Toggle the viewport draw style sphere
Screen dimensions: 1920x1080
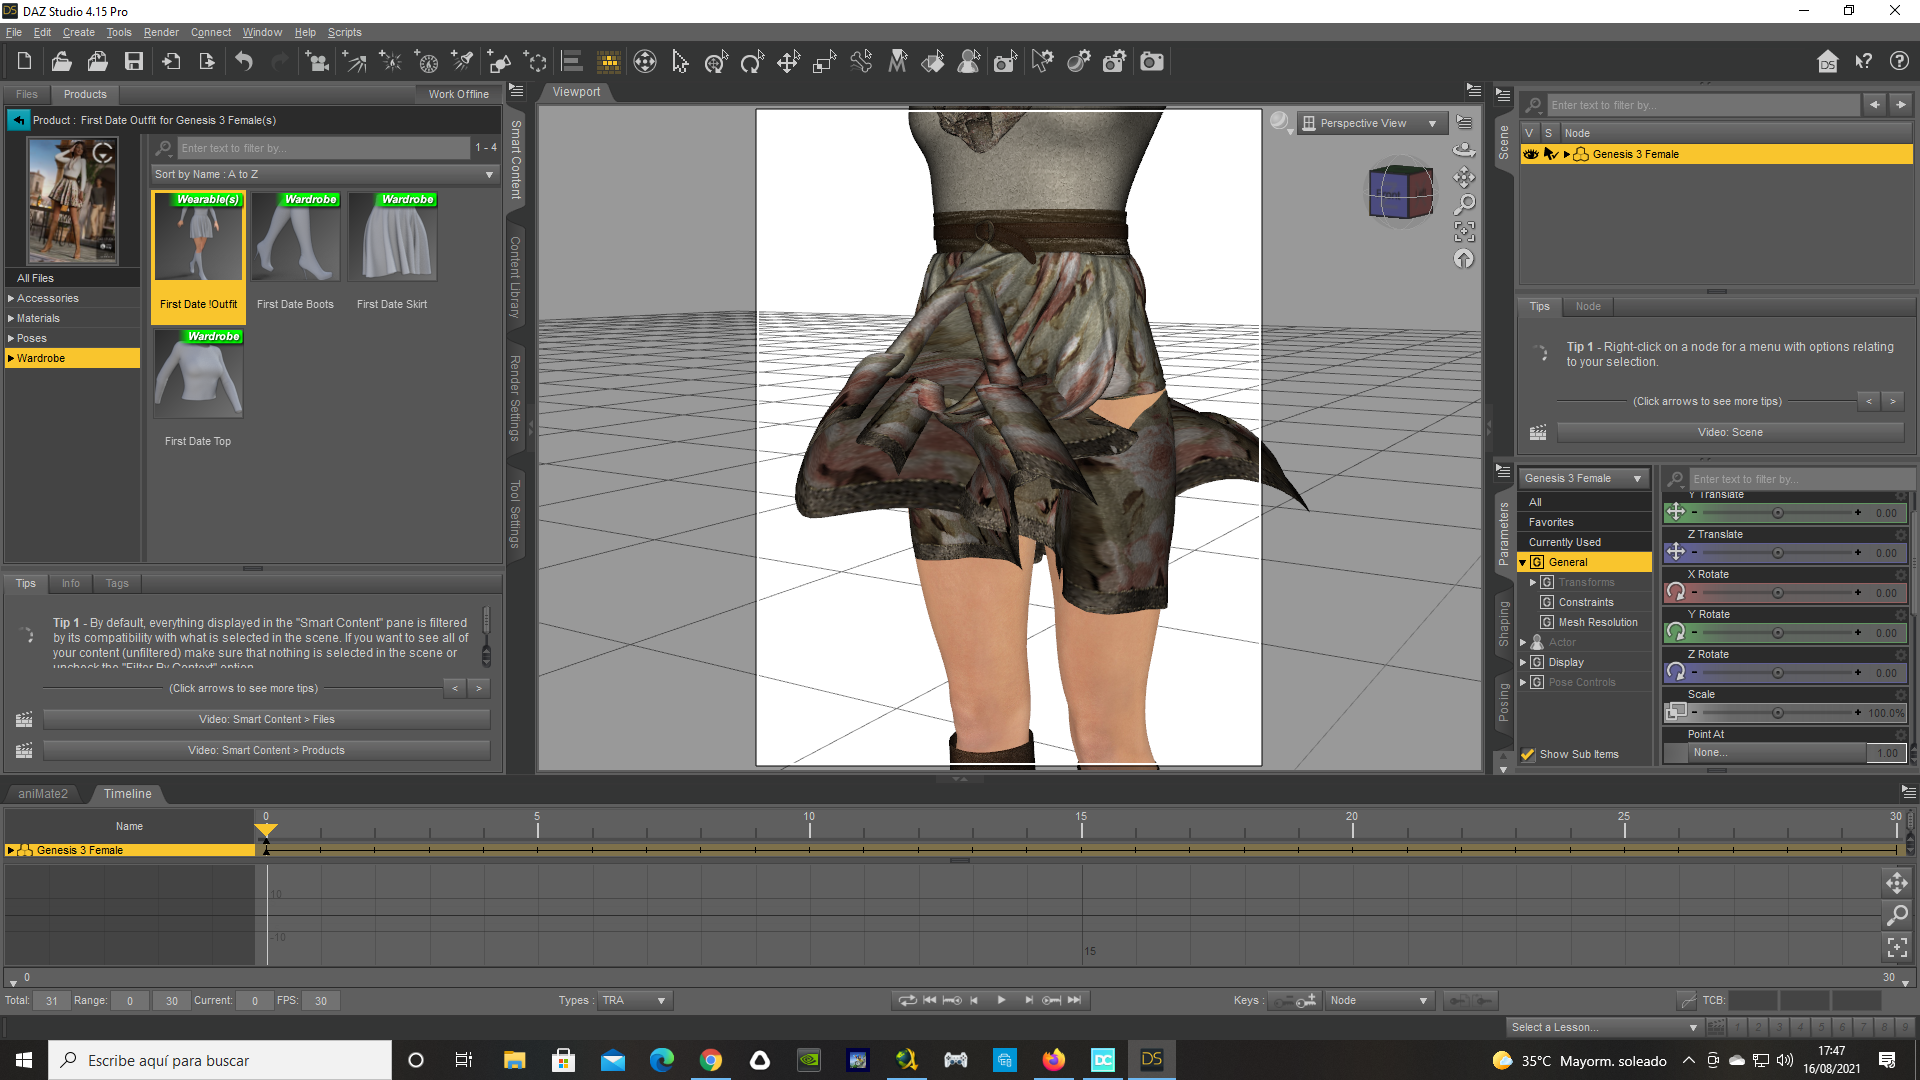click(x=1279, y=122)
